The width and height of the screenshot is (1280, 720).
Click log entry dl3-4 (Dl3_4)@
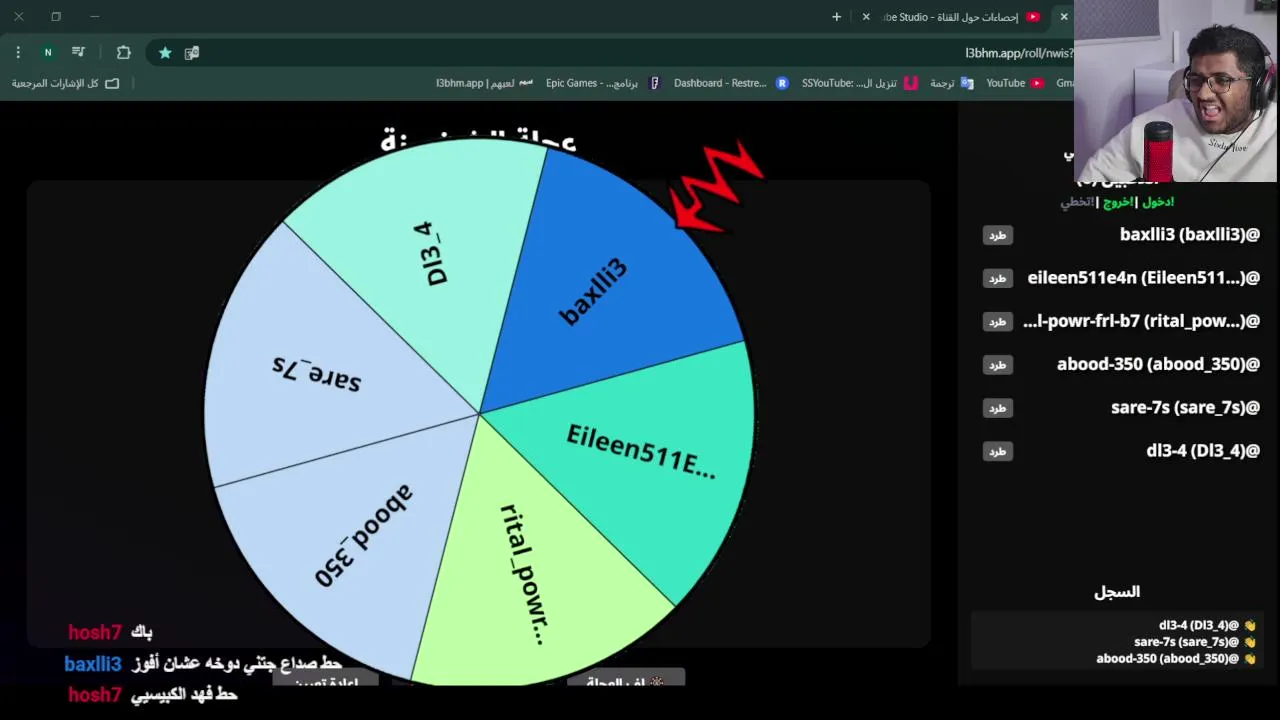1199,626
